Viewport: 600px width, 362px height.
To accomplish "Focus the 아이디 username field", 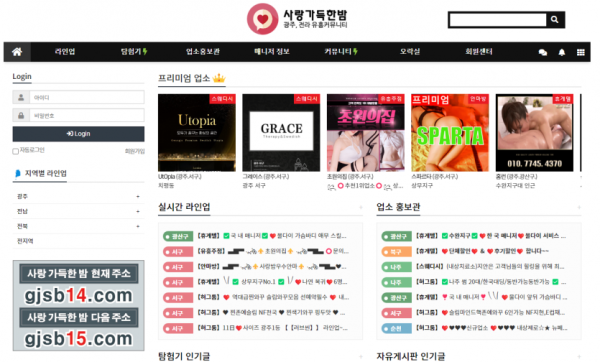I will click(x=87, y=97).
